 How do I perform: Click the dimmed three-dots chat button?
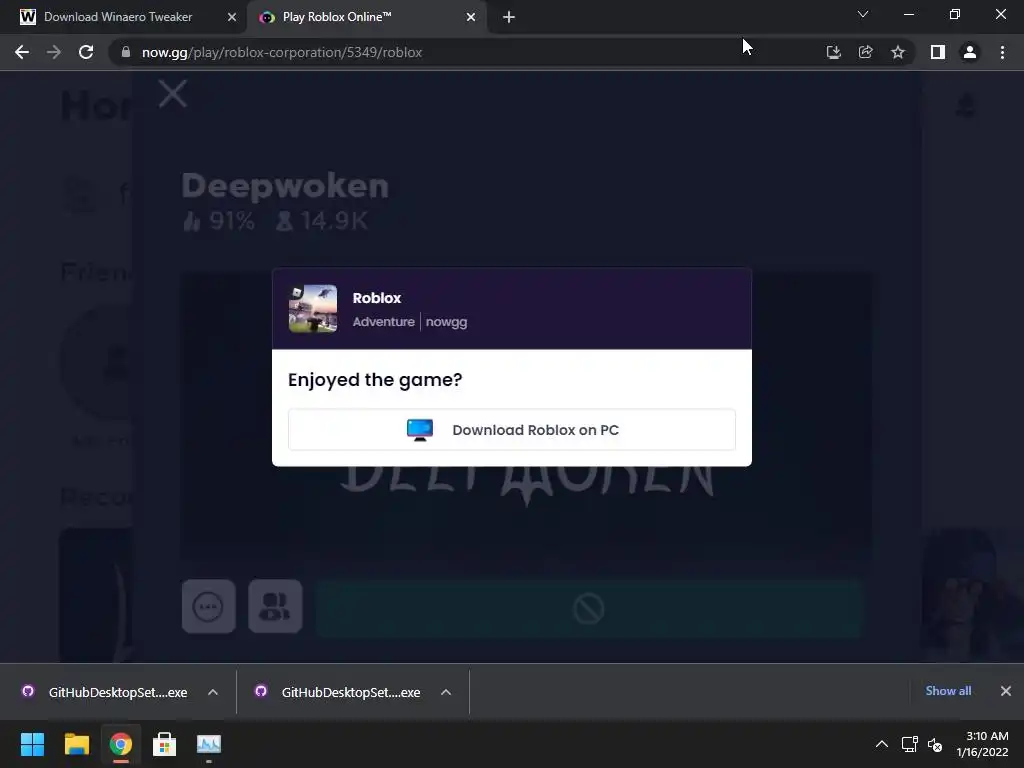pyautogui.click(x=208, y=607)
